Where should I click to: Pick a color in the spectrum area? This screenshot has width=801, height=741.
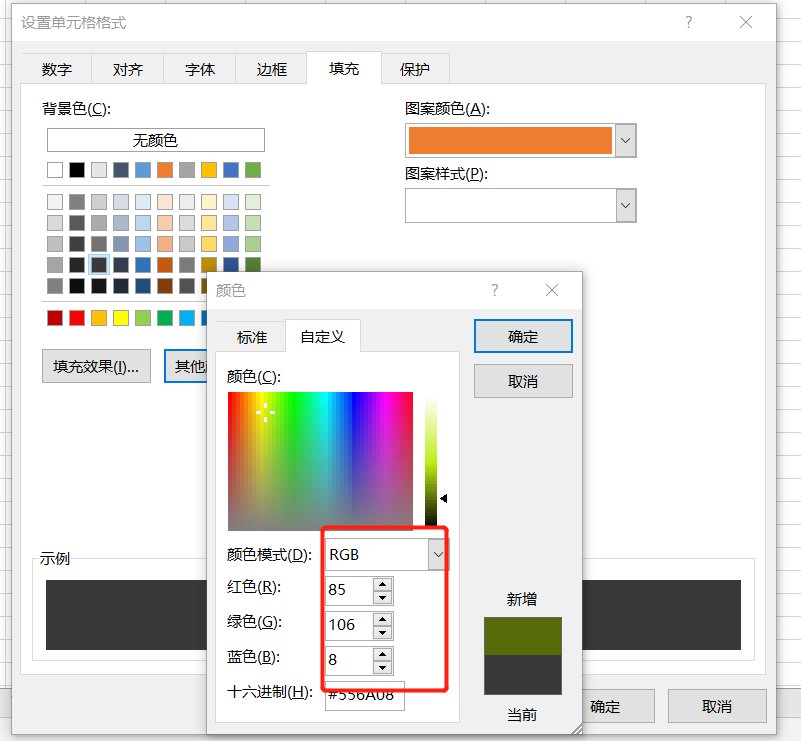320,461
